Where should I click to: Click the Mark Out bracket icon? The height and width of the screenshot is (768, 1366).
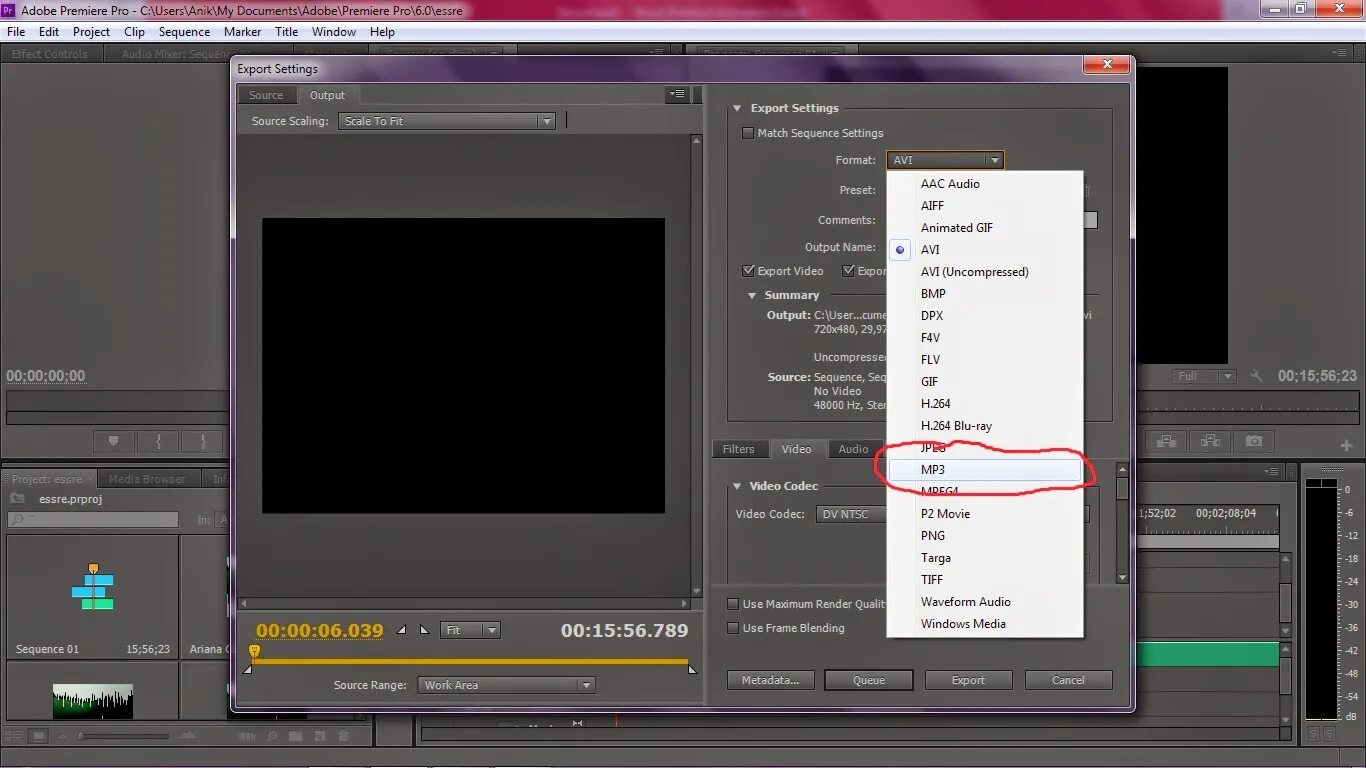(204, 441)
